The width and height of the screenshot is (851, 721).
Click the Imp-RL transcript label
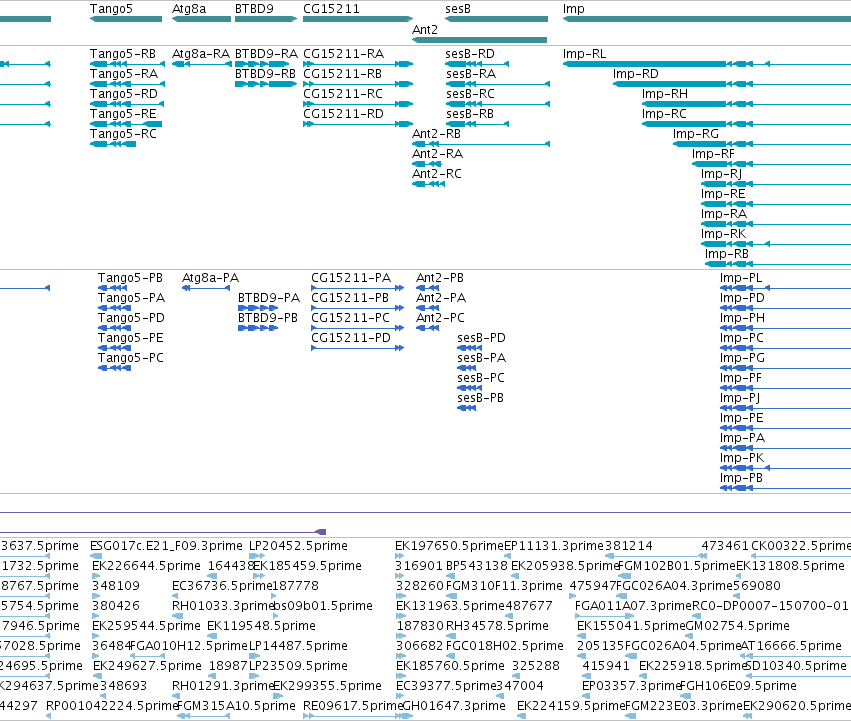585,54
